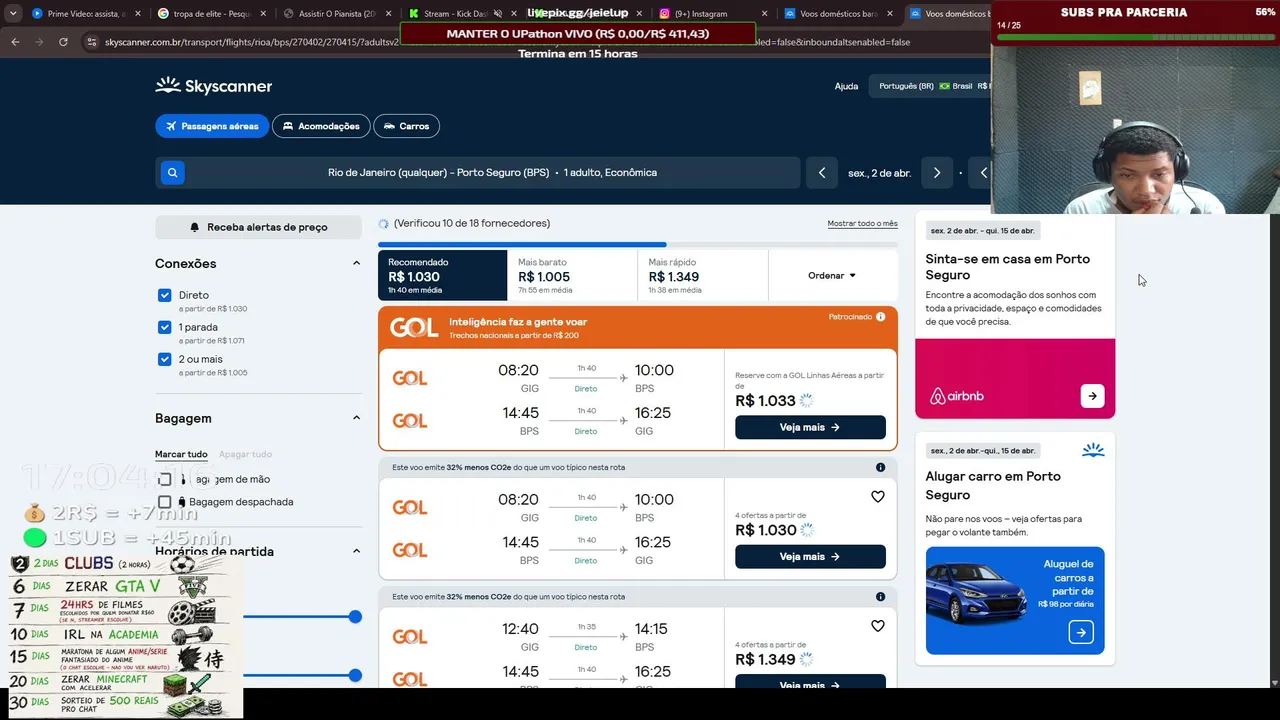
Task: Enable the Bagagem de mão checkbox
Action: (x=165, y=479)
